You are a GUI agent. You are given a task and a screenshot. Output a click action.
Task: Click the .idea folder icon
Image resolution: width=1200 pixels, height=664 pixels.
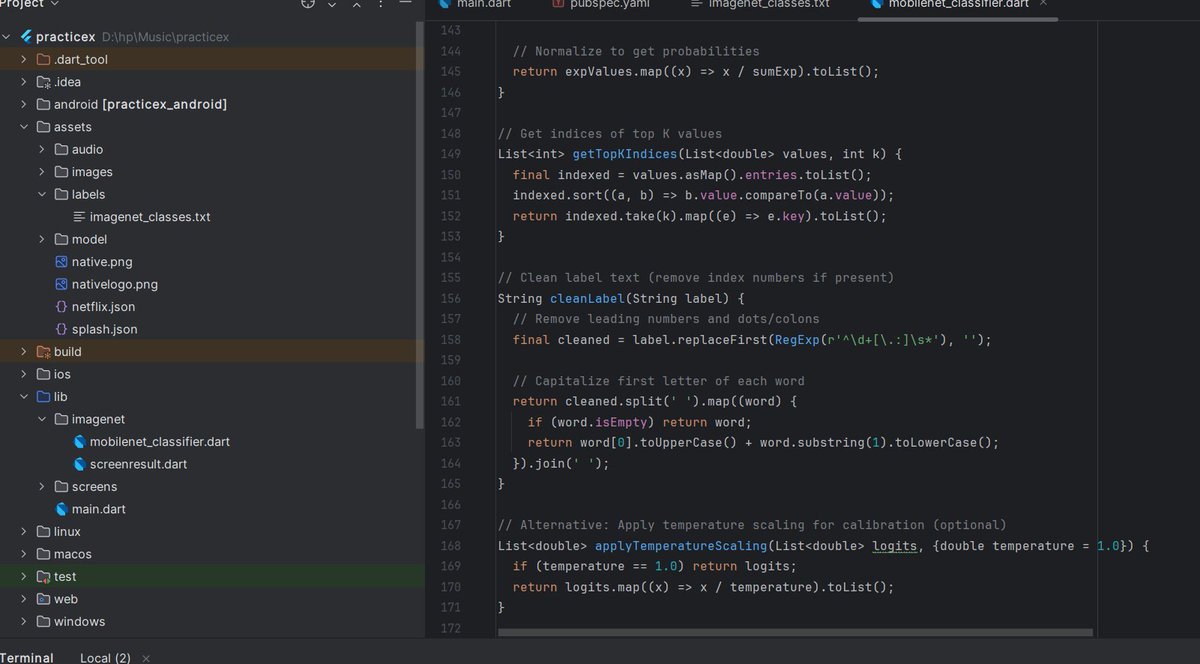coord(44,82)
